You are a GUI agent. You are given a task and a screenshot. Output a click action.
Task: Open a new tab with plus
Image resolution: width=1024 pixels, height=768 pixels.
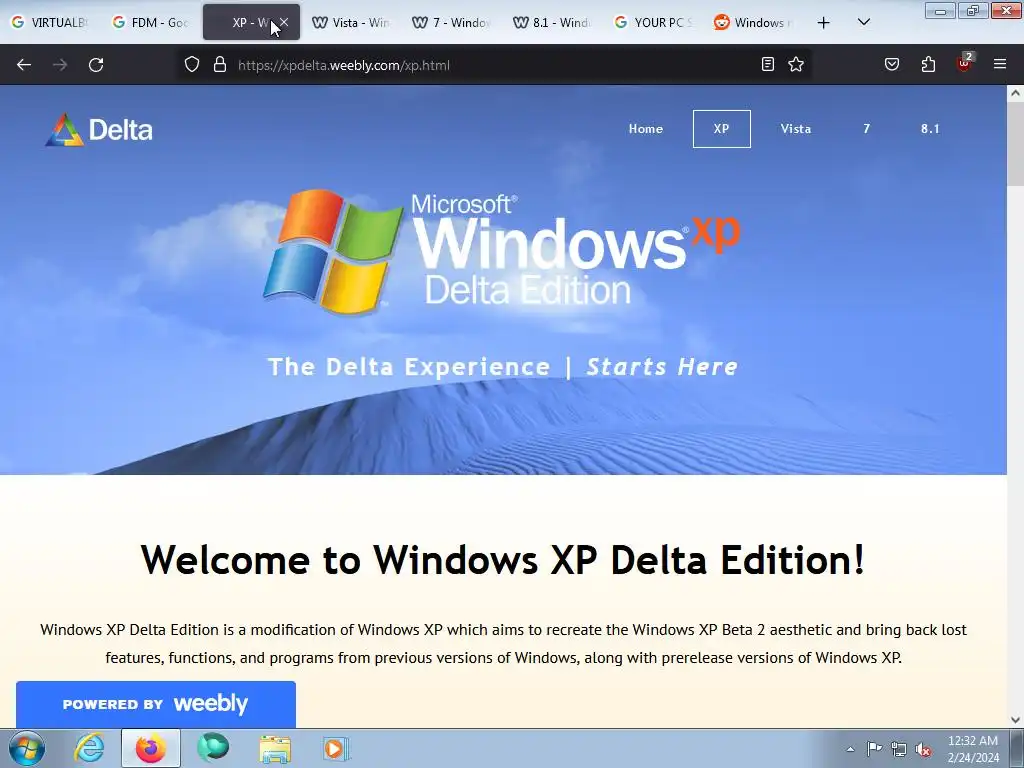coord(824,23)
